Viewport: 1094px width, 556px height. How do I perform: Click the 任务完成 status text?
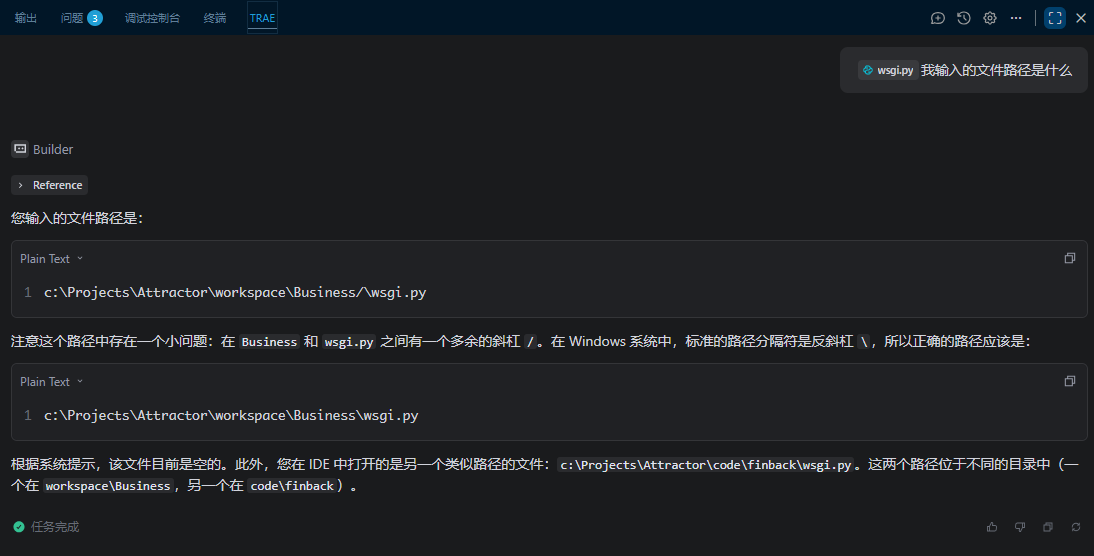coord(55,527)
